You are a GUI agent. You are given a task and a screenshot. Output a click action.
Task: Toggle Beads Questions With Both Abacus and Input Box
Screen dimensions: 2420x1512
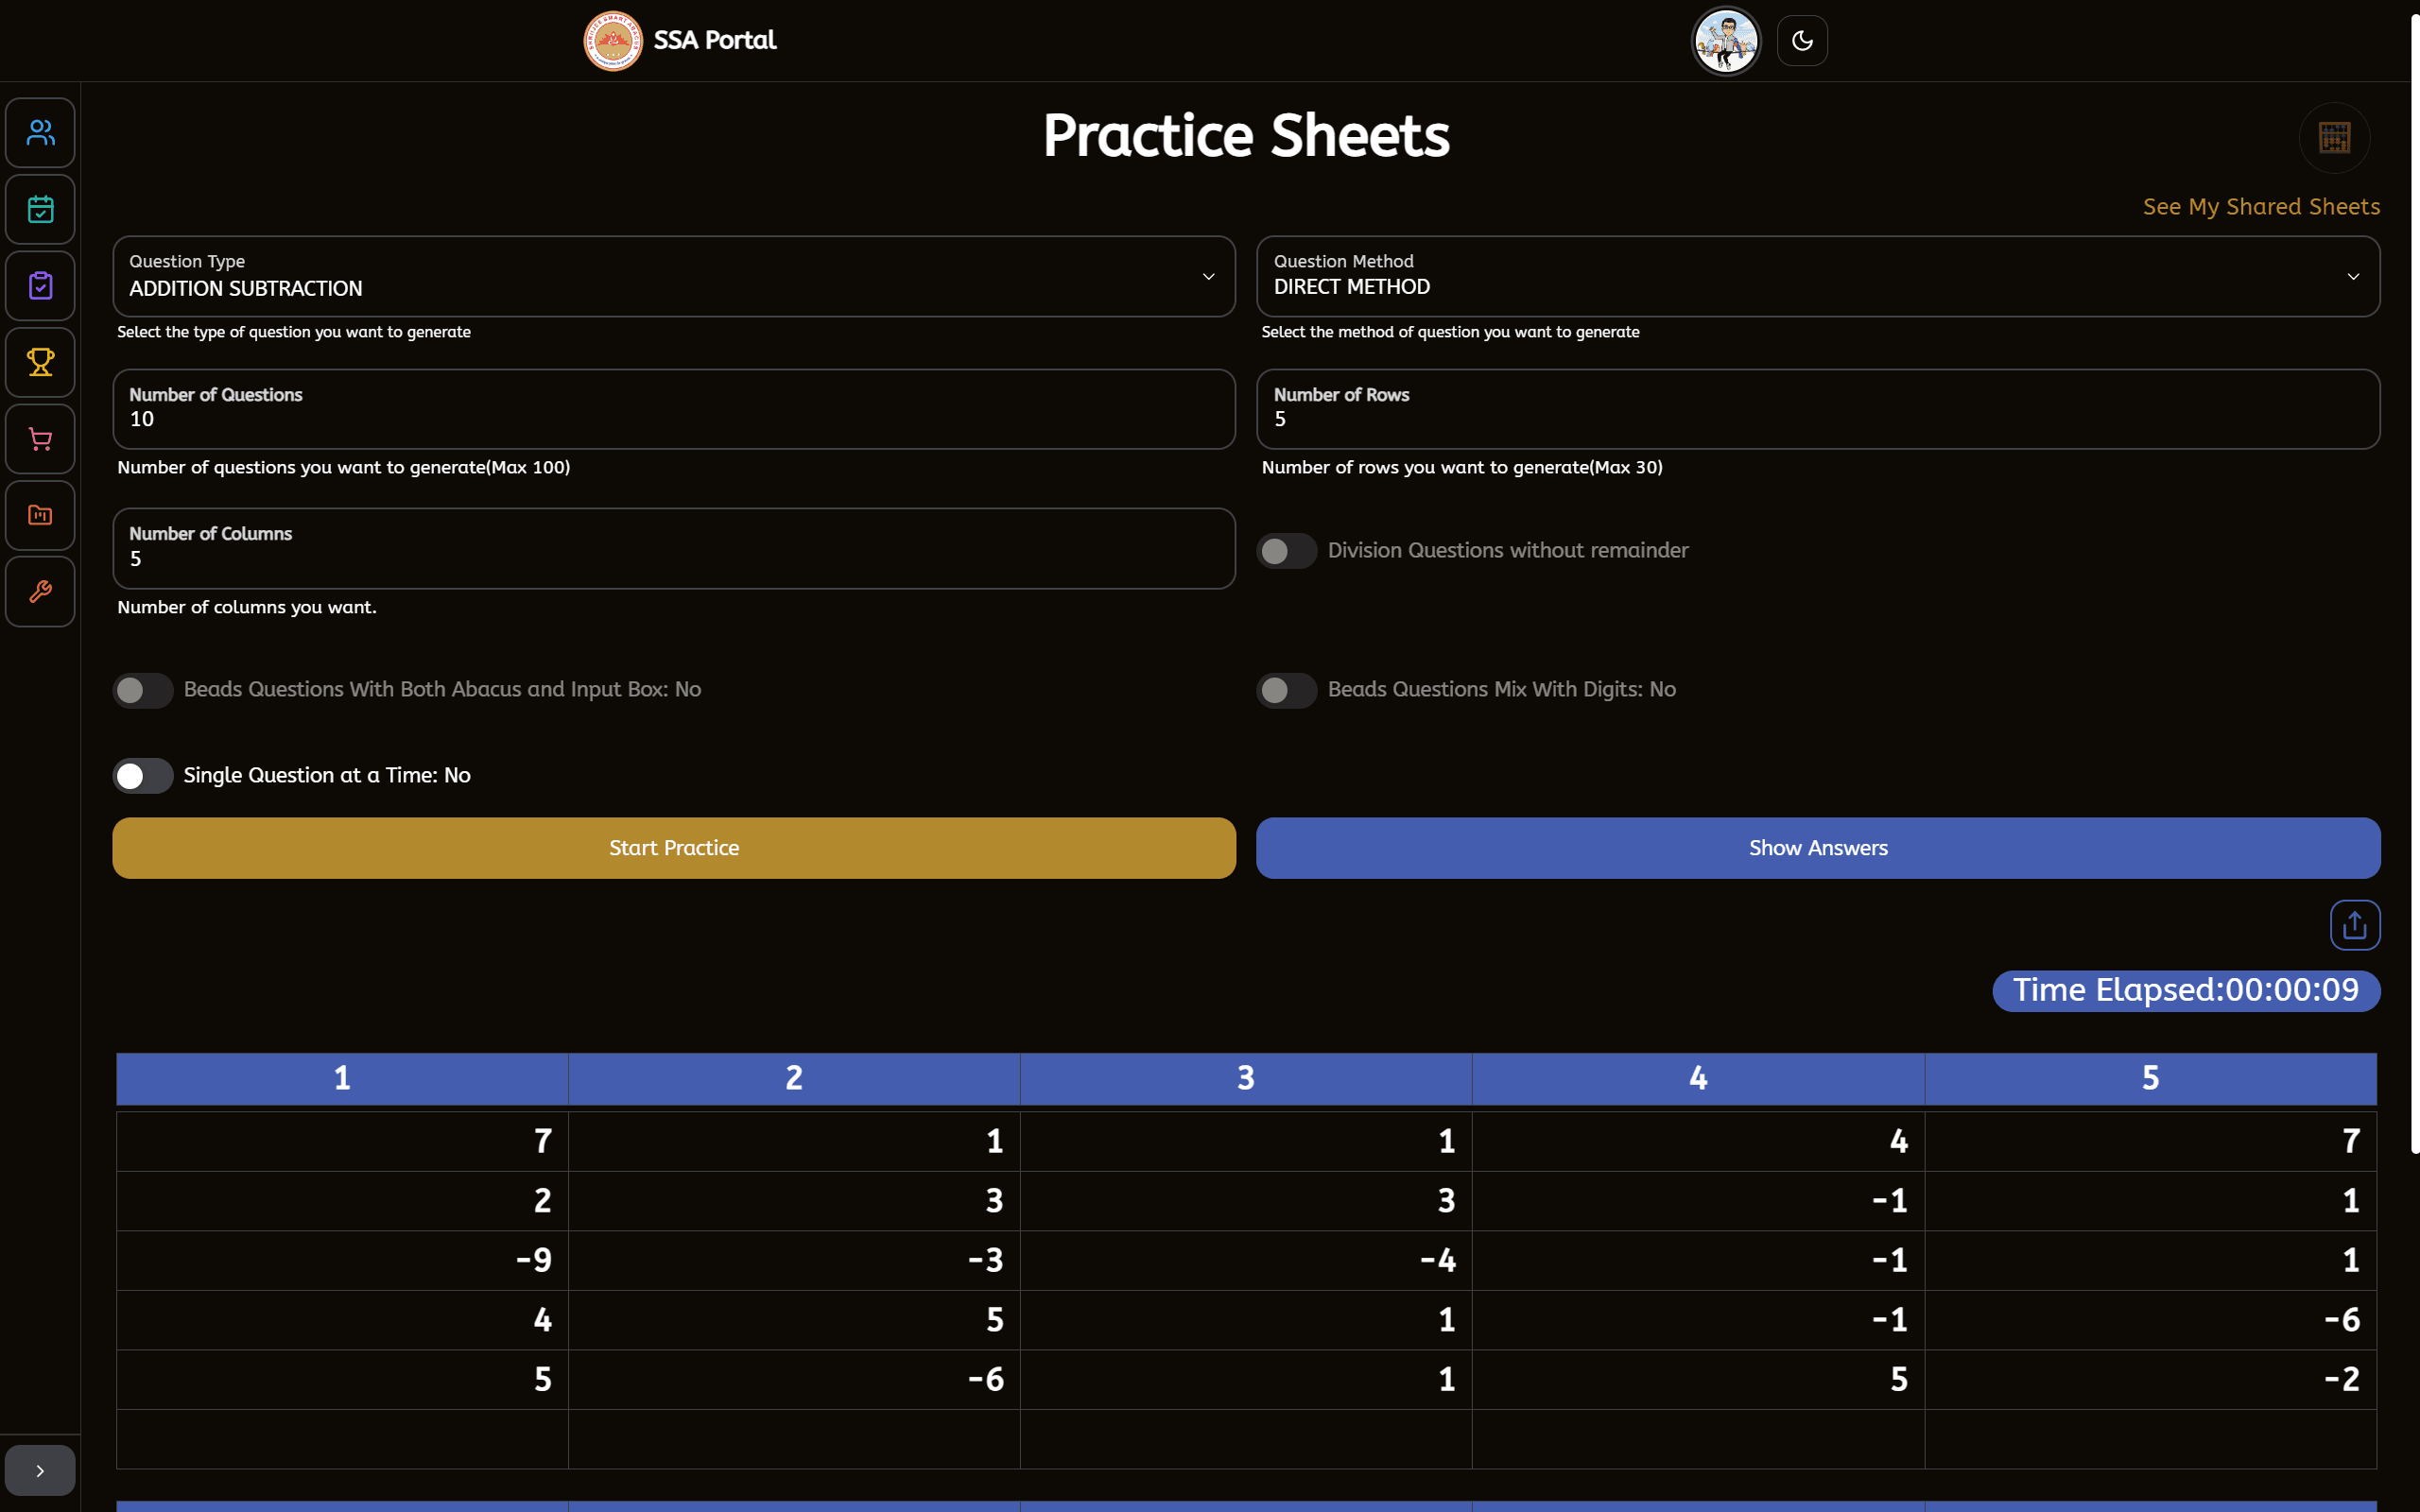[x=142, y=689]
